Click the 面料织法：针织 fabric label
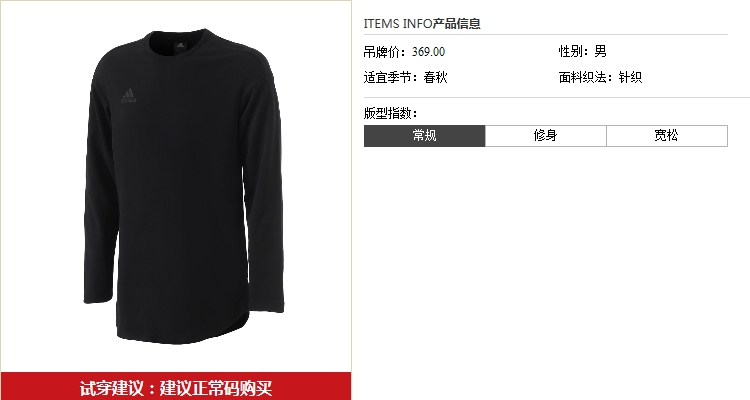Viewport: 750px width, 400px height. (x=600, y=78)
